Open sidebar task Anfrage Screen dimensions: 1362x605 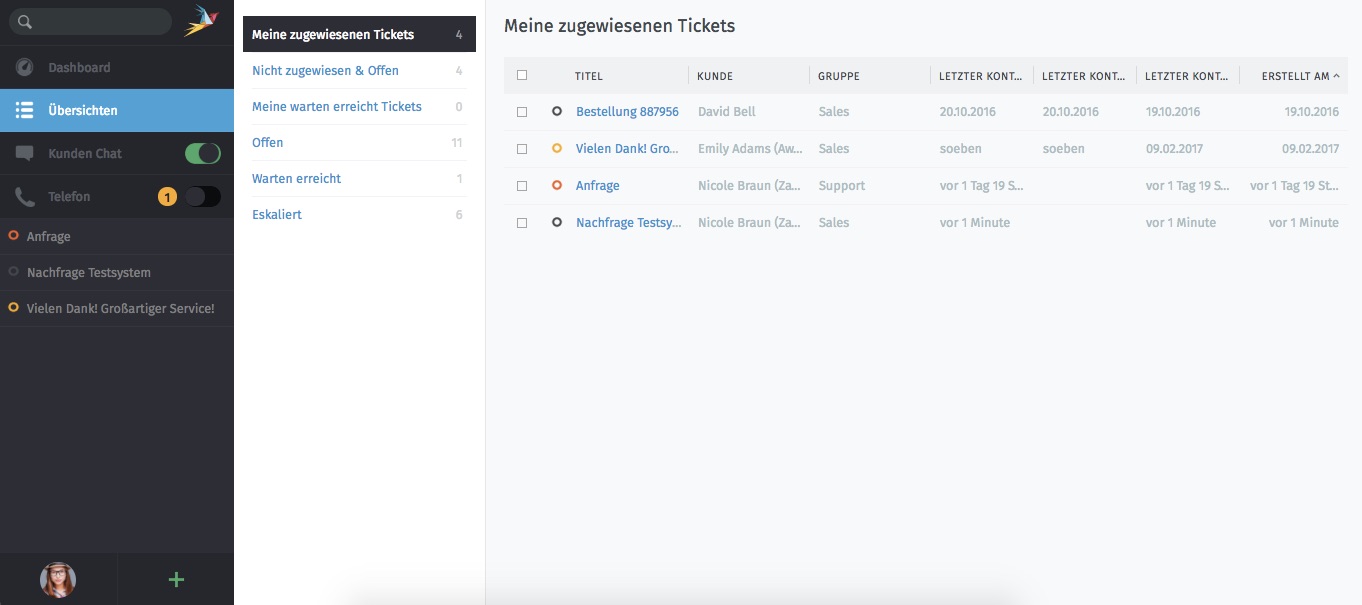coord(117,236)
